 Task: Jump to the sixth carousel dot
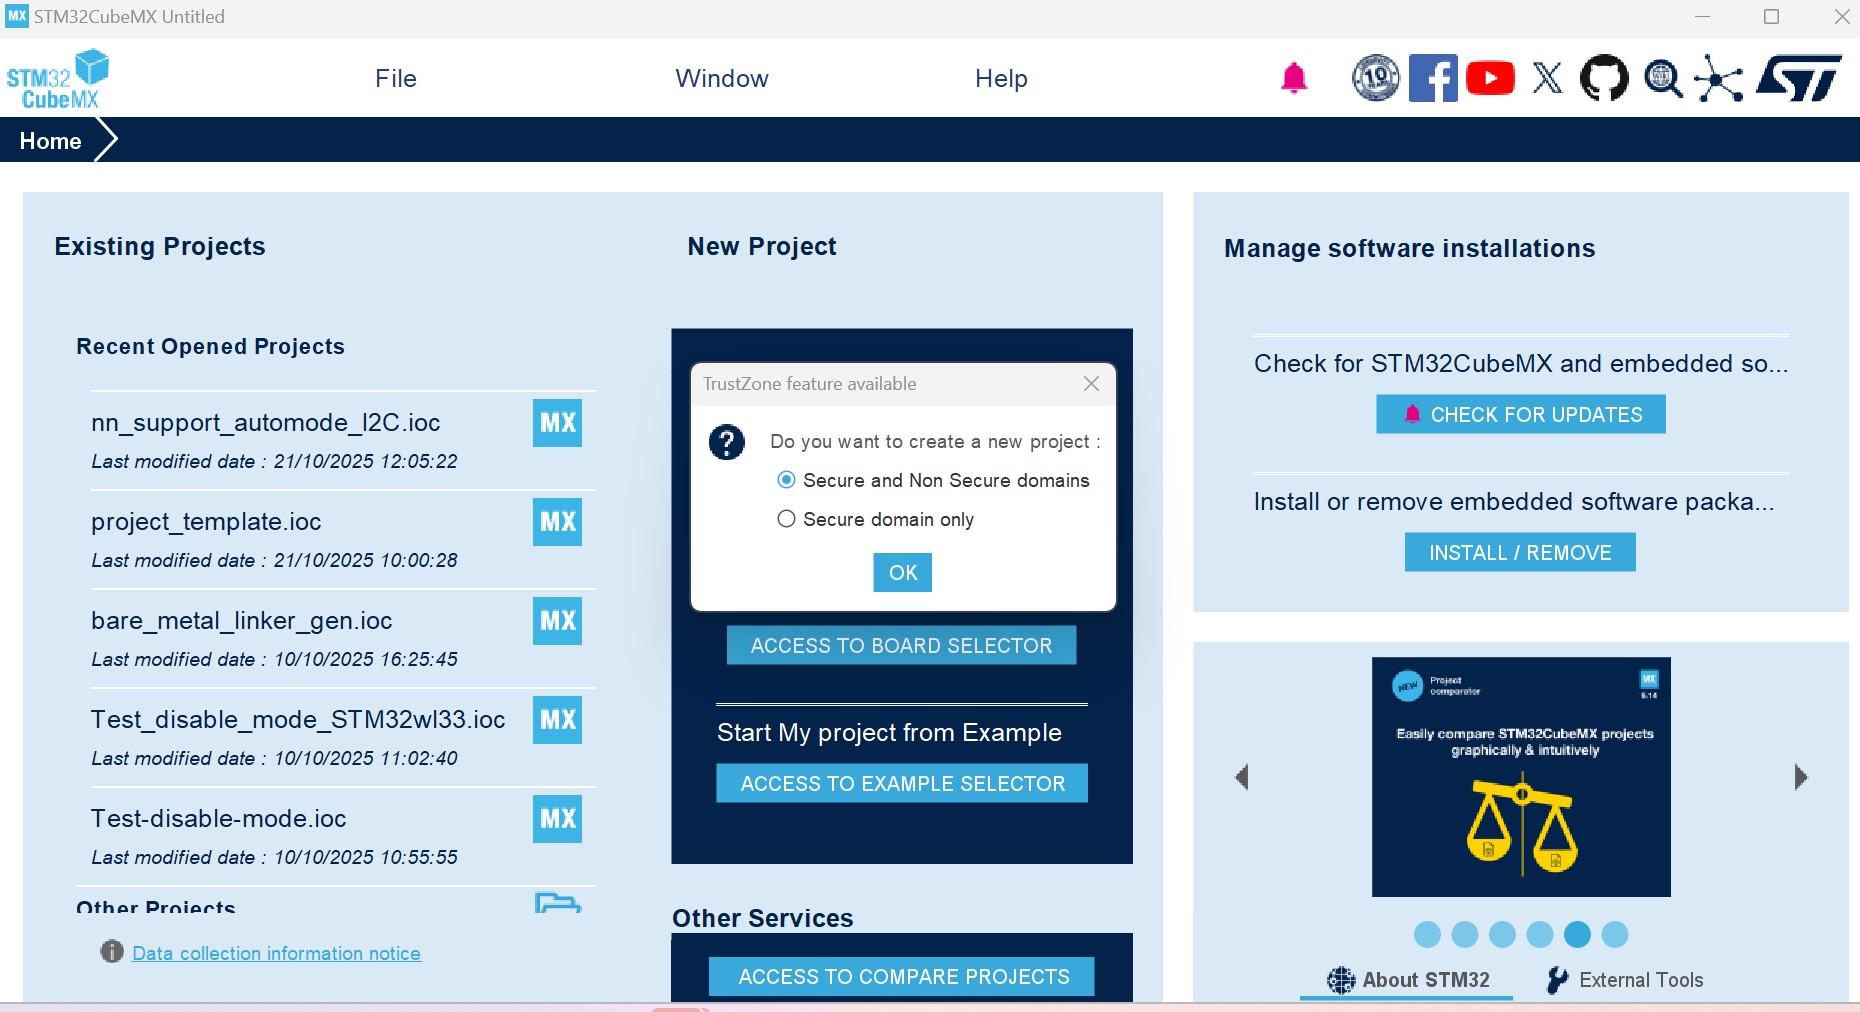(1615, 934)
